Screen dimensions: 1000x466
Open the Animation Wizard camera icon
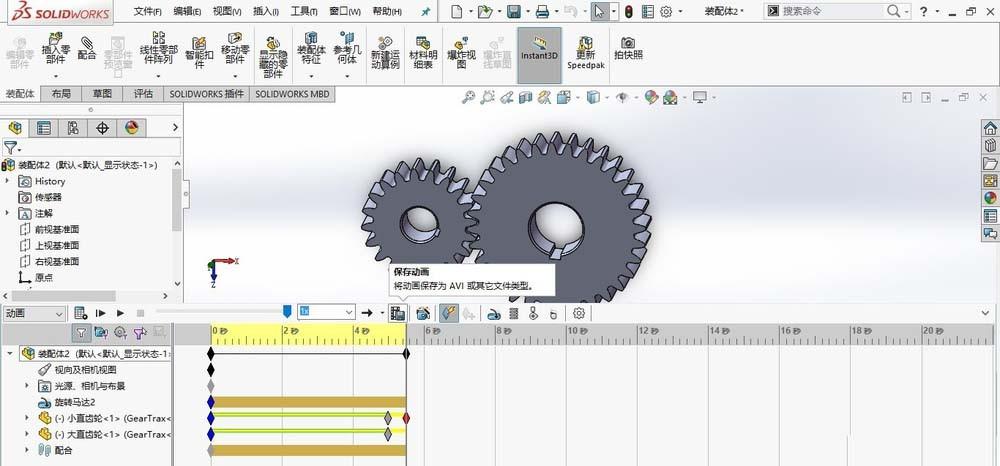point(422,313)
